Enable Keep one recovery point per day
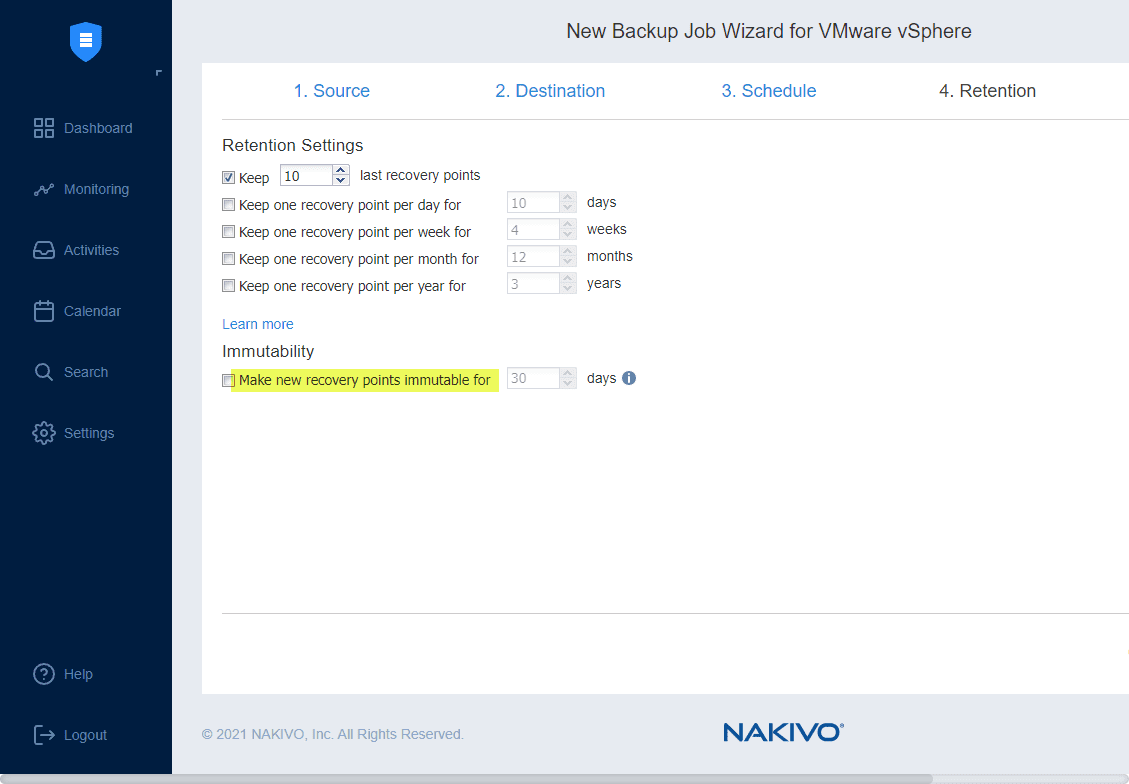Viewport: 1129px width, 784px height. pyautogui.click(x=228, y=204)
